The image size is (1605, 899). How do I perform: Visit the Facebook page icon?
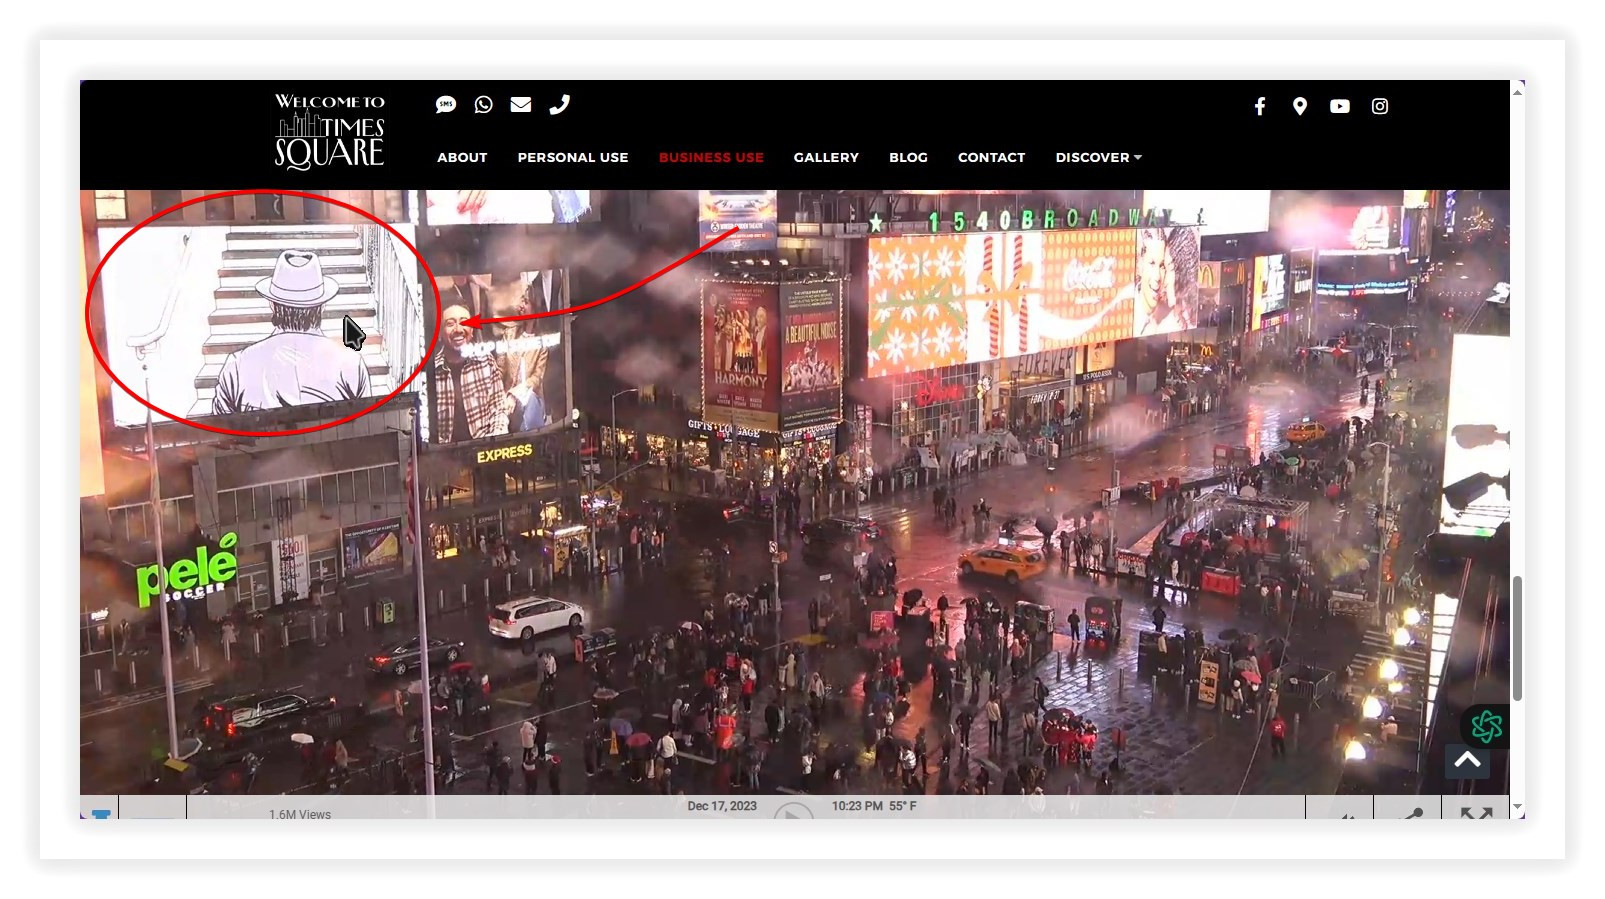[1260, 106]
